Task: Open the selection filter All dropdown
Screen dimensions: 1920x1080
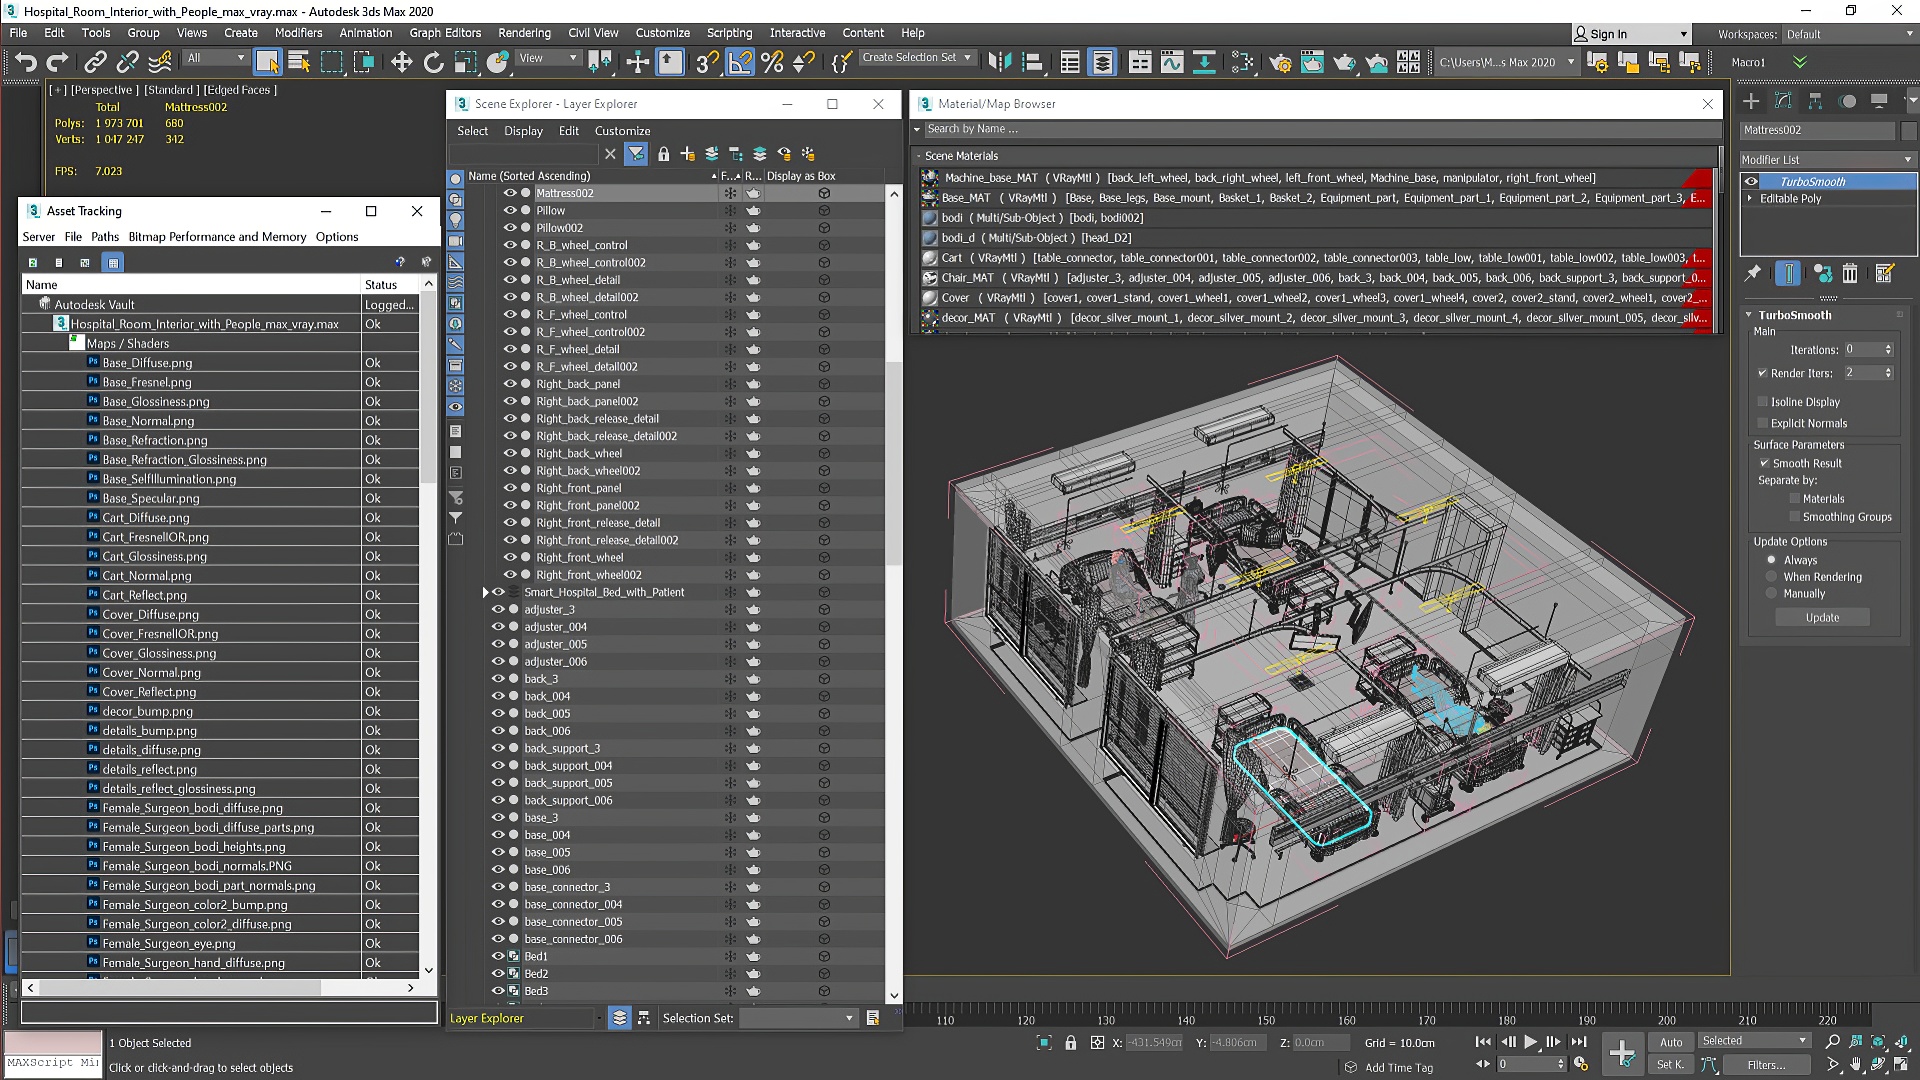Action: point(216,58)
